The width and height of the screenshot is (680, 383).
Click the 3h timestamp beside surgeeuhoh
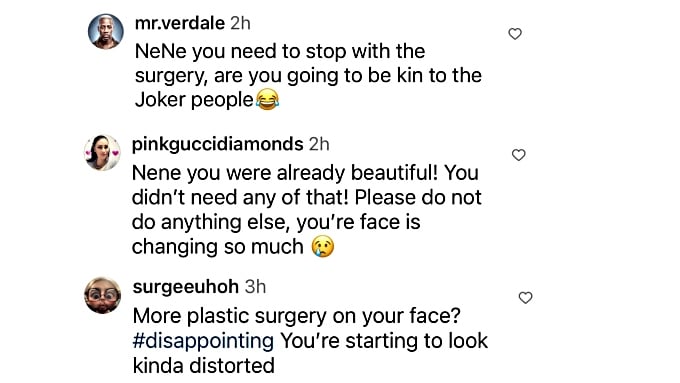tap(255, 287)
